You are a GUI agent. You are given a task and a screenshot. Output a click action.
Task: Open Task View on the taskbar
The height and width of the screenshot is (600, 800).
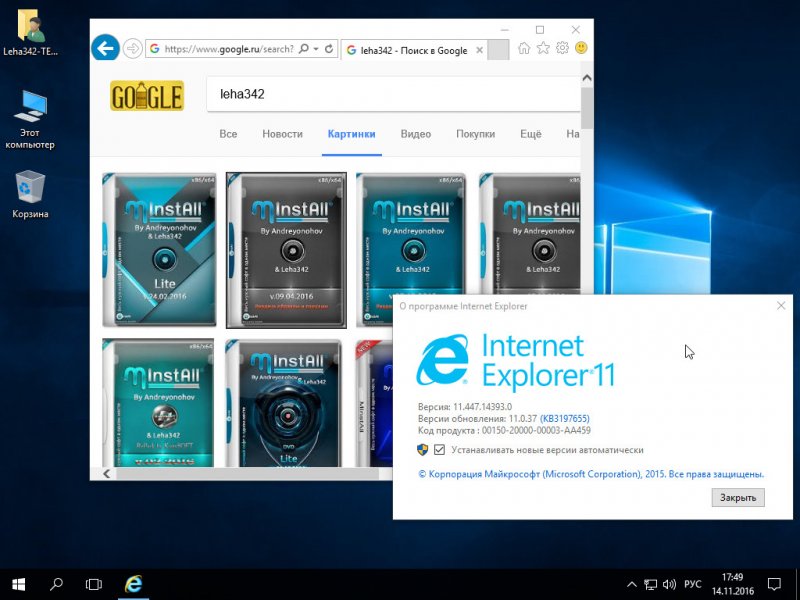pos(94,584)
